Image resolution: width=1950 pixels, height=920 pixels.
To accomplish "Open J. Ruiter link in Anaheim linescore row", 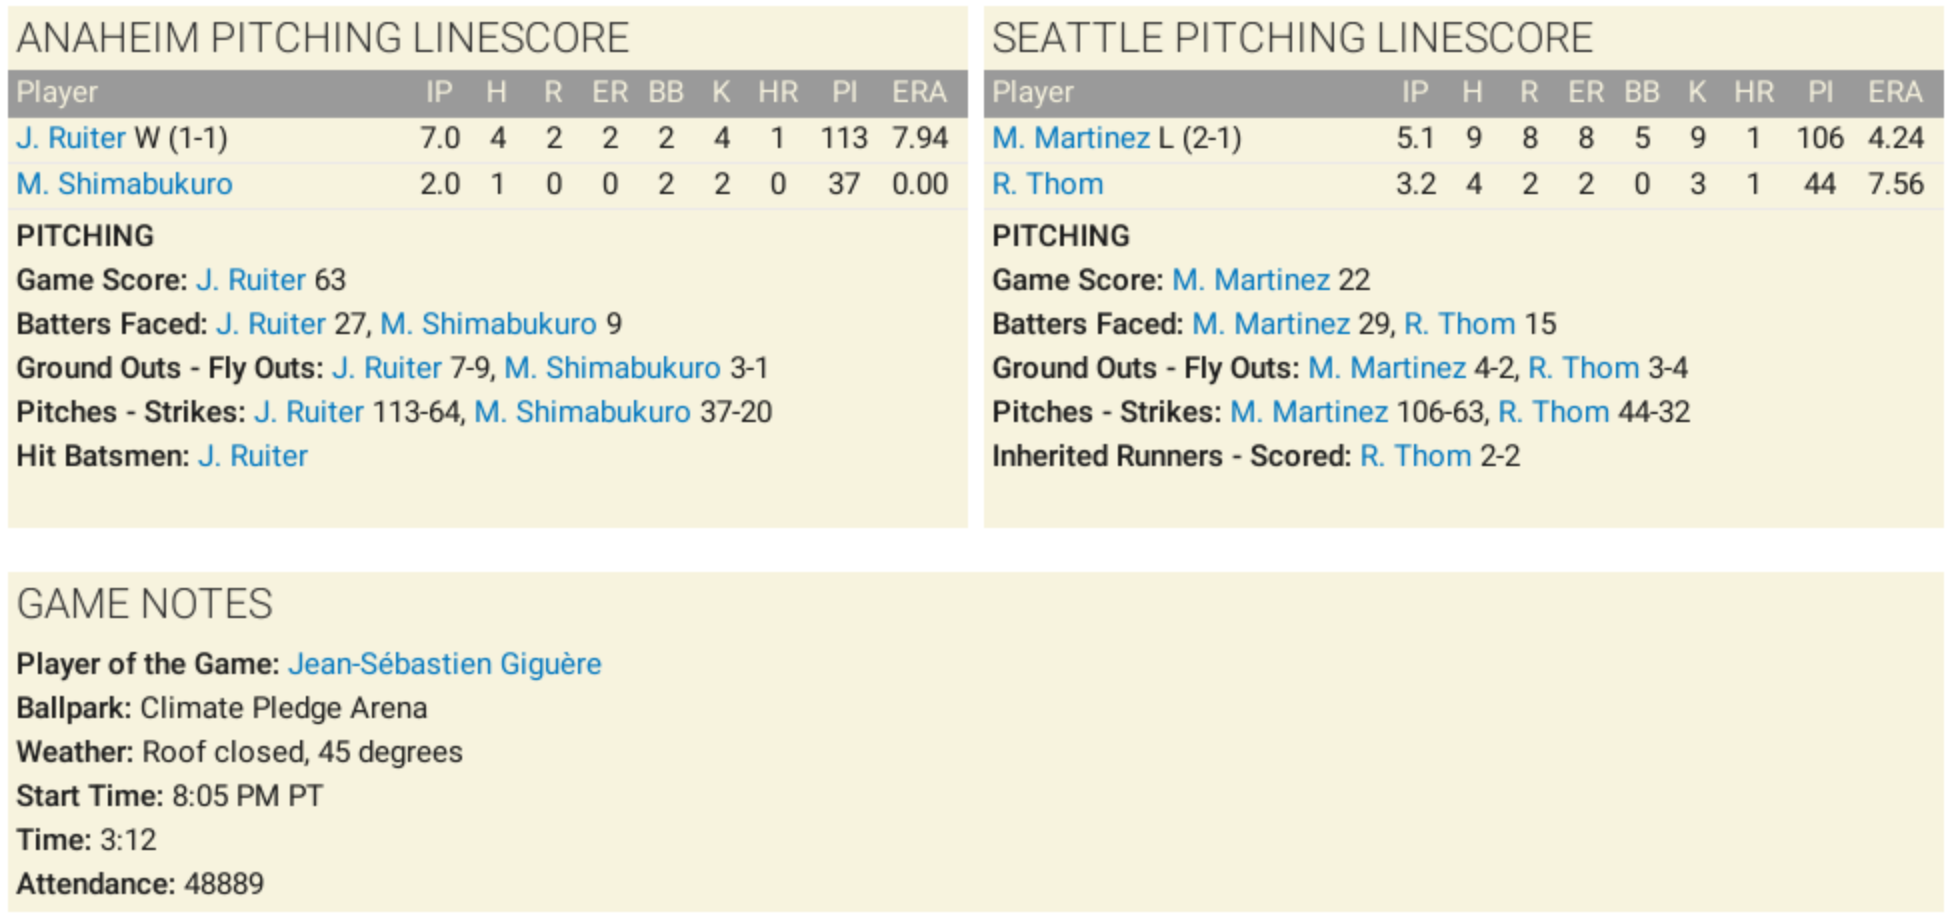I will [71, 138].
